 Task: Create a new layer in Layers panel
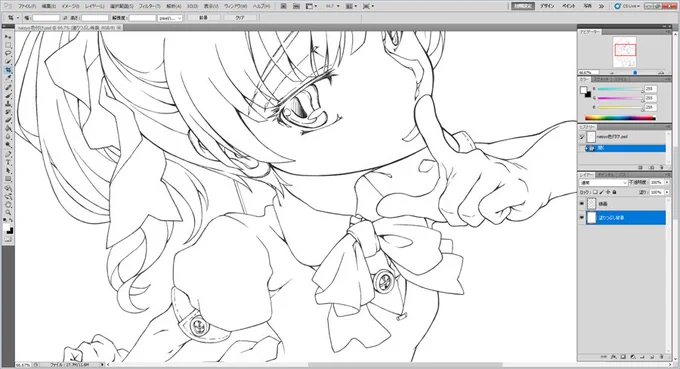pyautogui.click(x=652, y=356)
